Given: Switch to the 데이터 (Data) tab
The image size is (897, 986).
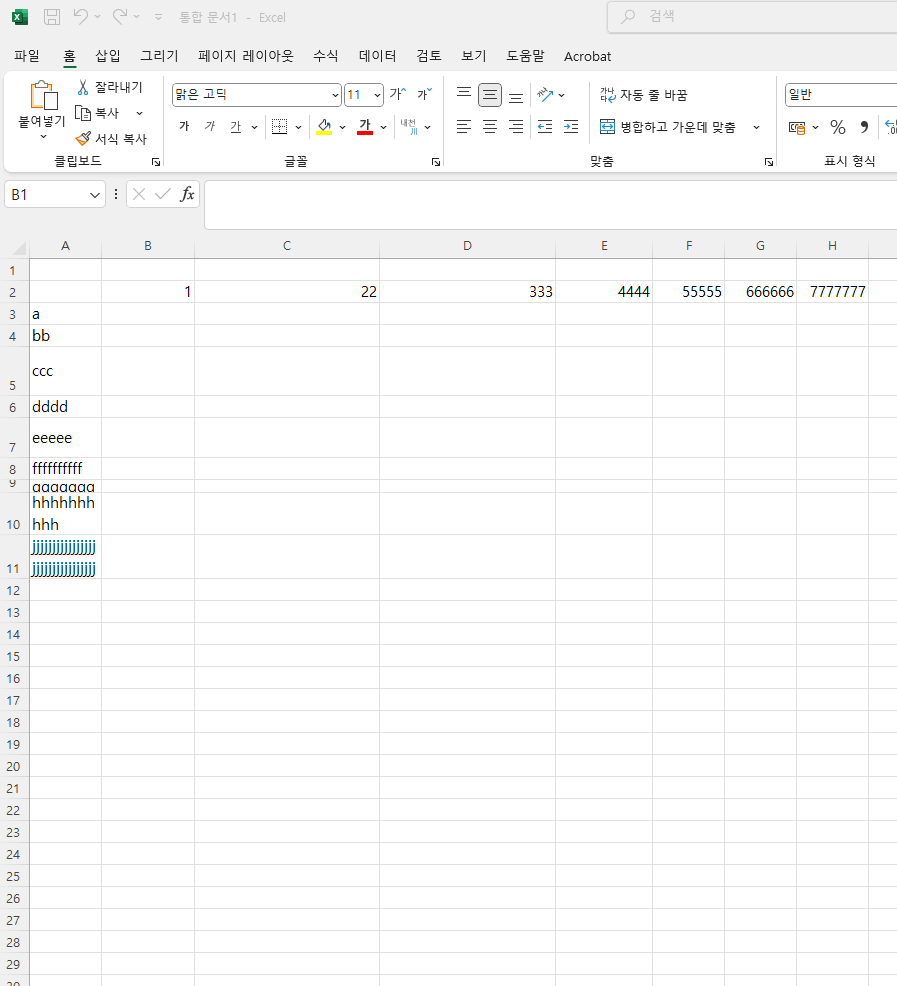Looking at the screenshot, I should coord(377,56).
